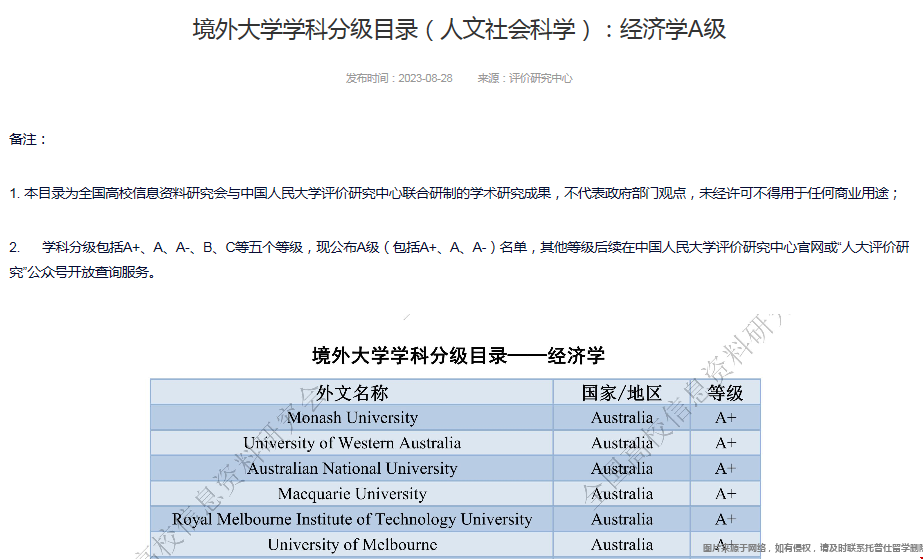Select the University of Melbourne cell

pyautogui.click(x=352, y=544)
